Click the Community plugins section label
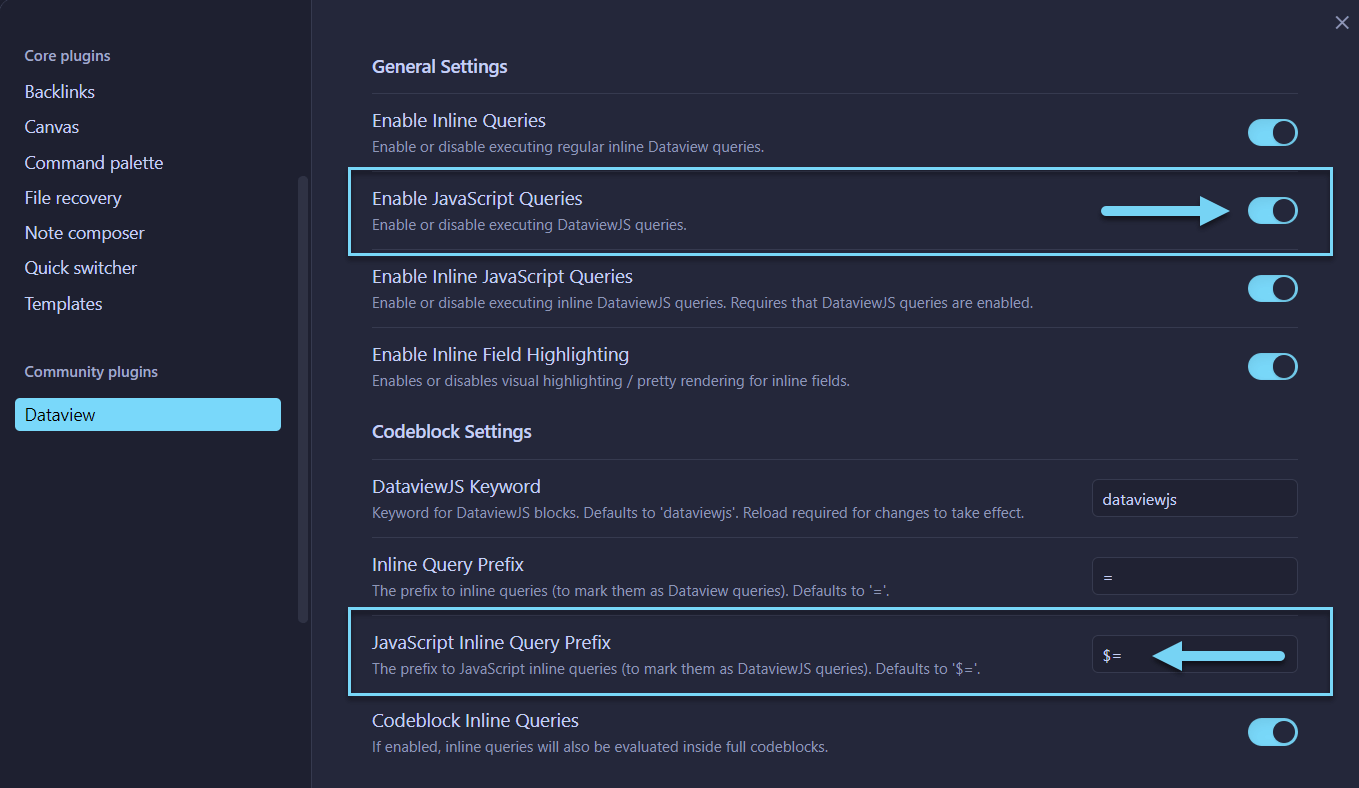This screenshot has width=1359, height=788. (91, 372)
